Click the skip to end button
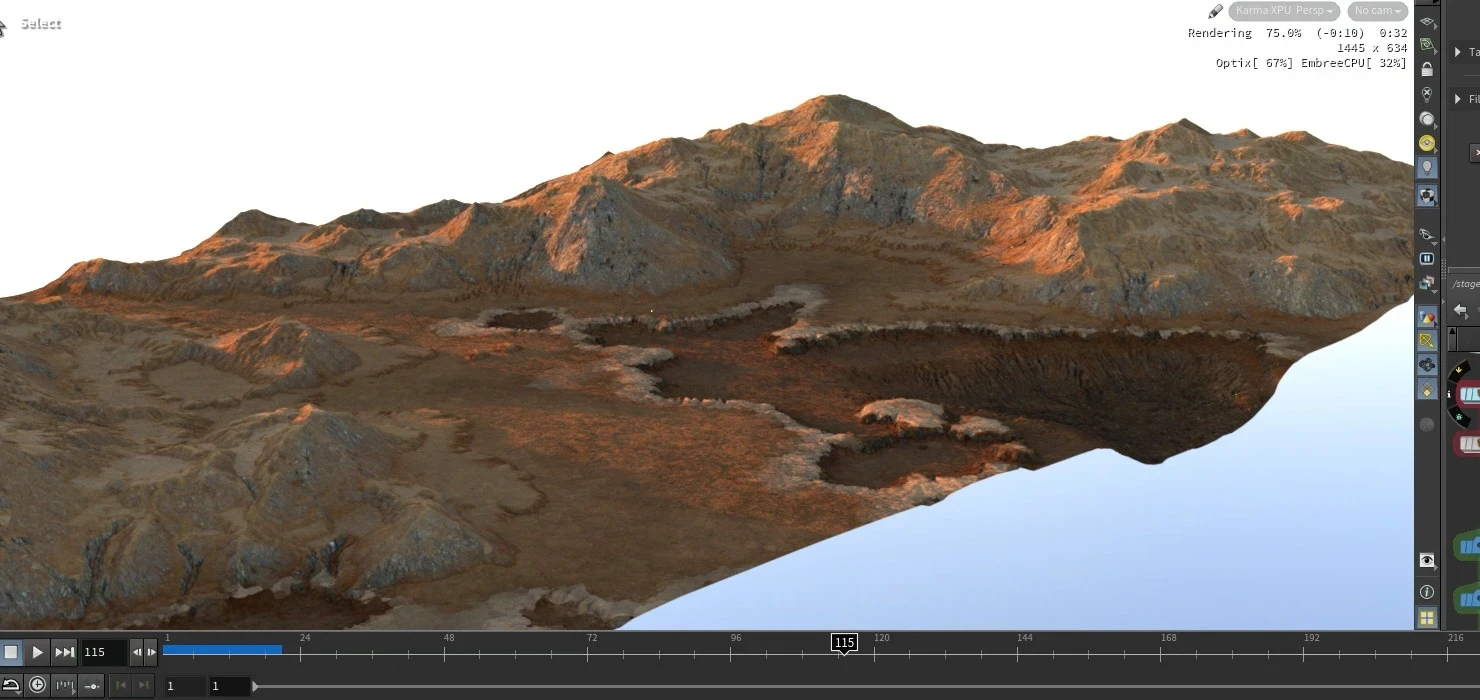The height and width of the screenshot is (700, 1480). [64, 652]
